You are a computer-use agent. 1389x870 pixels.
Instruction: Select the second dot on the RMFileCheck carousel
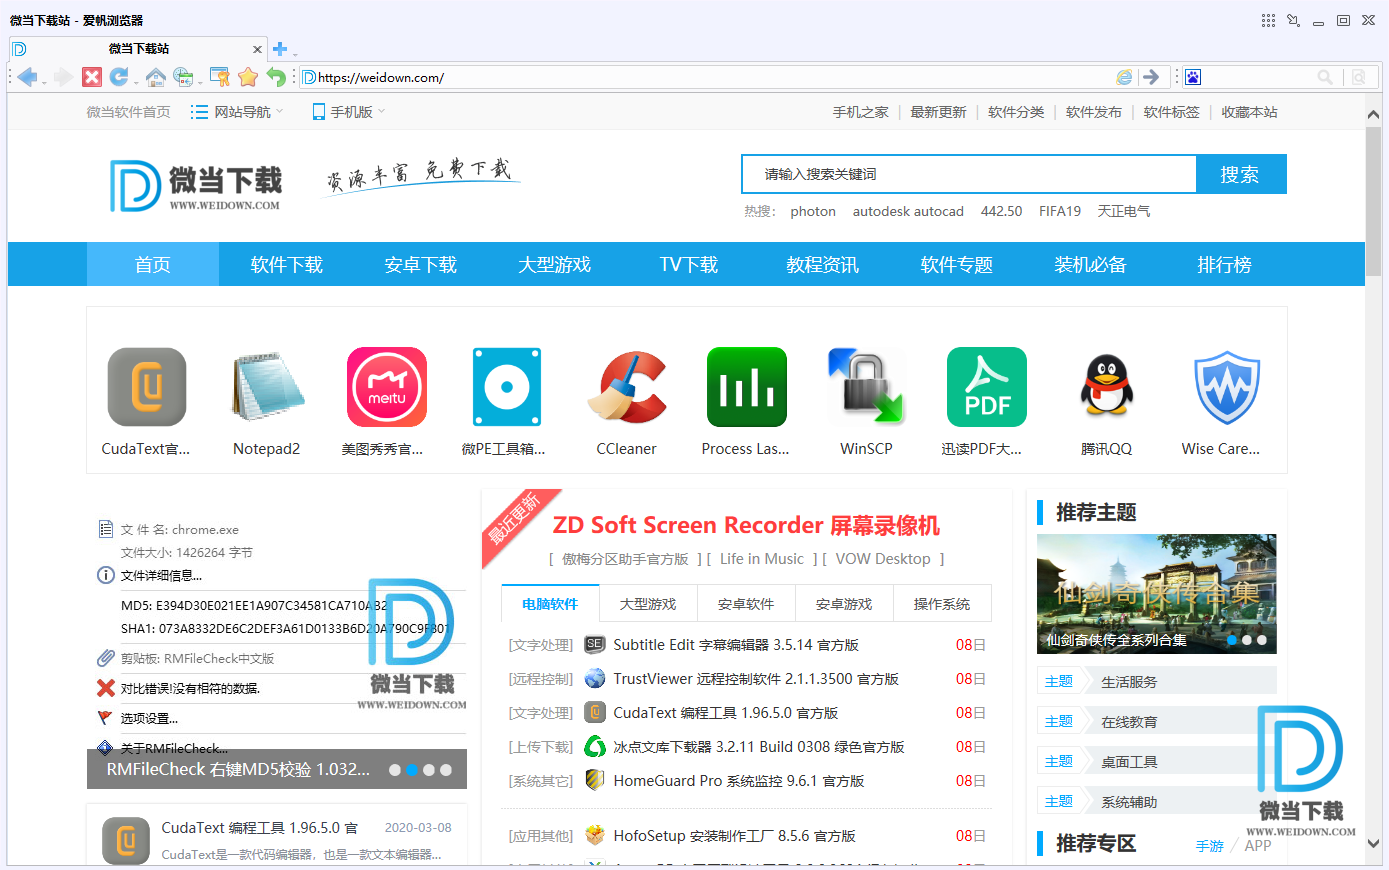pos(412,770)
